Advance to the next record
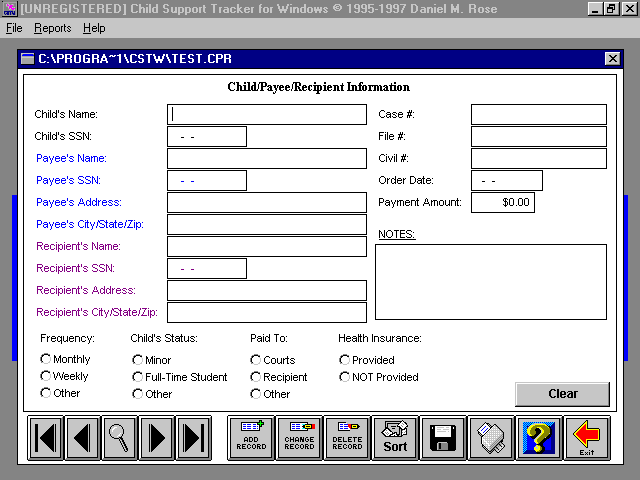This screenshot has height=480, width=640. click(x=157, y=438)
